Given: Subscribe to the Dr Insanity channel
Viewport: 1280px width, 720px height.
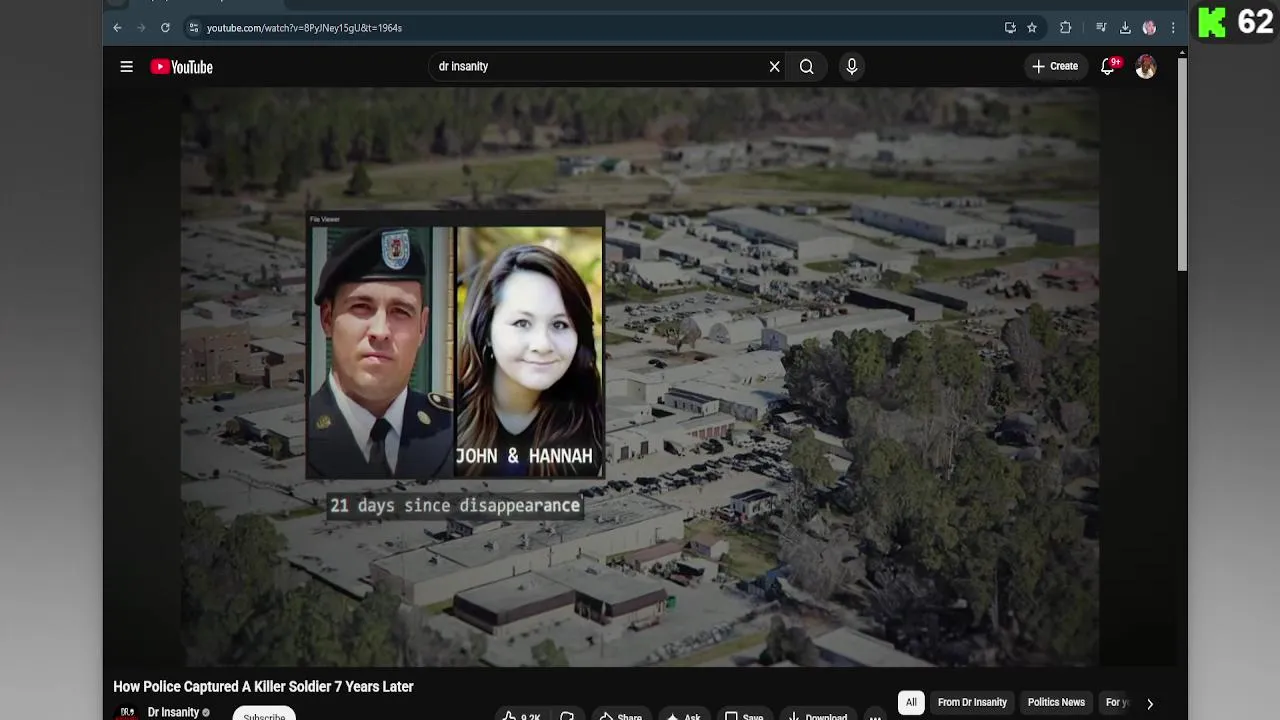Looking at the screenshot, I should click(x=264, y=714).
